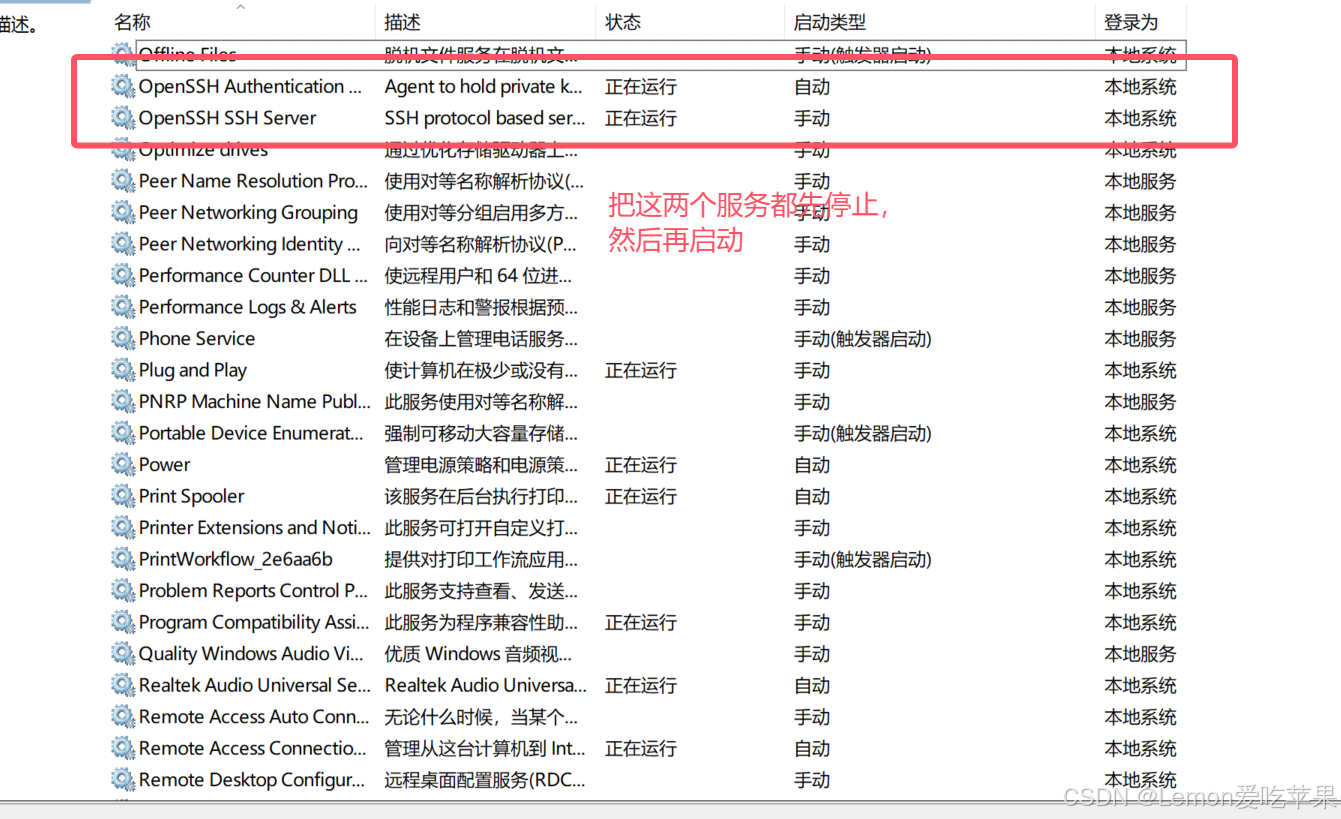
Task: Click gear icon for Printer Extensions and Notifications
Action: point(123,528)
